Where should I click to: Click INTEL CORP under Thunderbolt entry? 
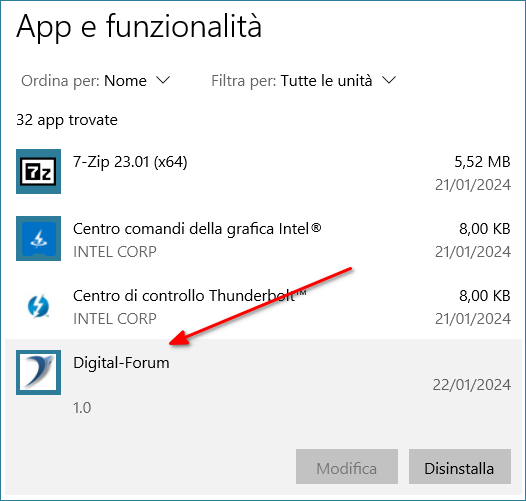click(x=115, y=319)
